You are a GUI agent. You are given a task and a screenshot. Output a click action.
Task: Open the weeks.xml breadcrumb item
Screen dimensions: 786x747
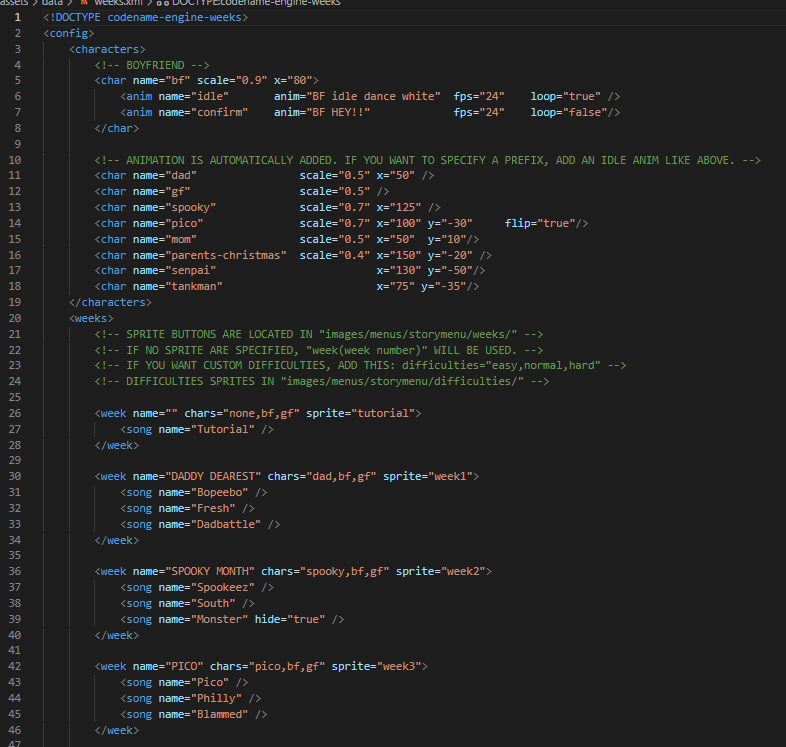[118, 3]
